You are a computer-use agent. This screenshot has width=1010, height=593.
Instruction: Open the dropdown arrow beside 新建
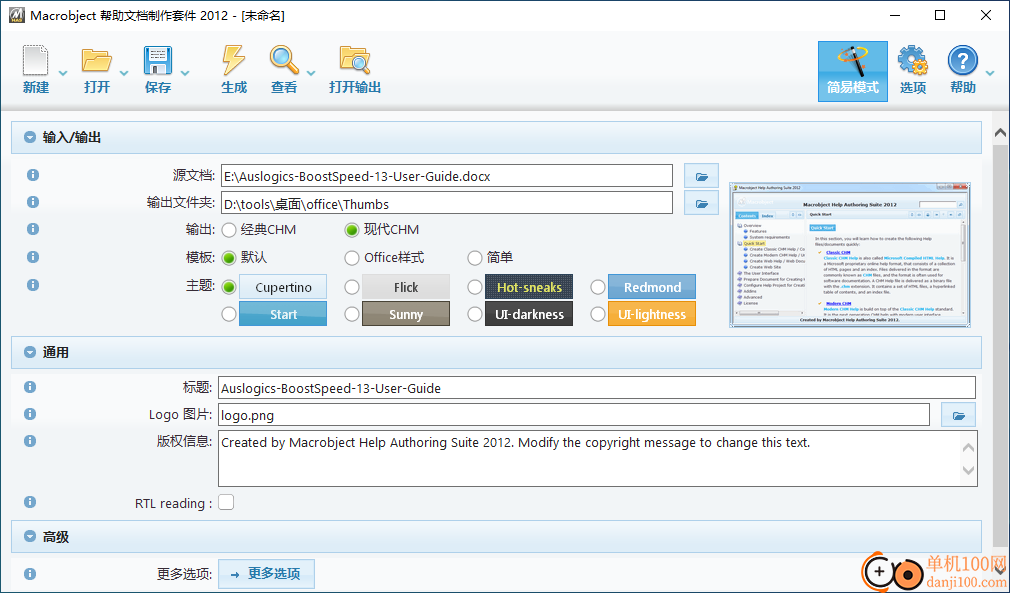(62, 73)
